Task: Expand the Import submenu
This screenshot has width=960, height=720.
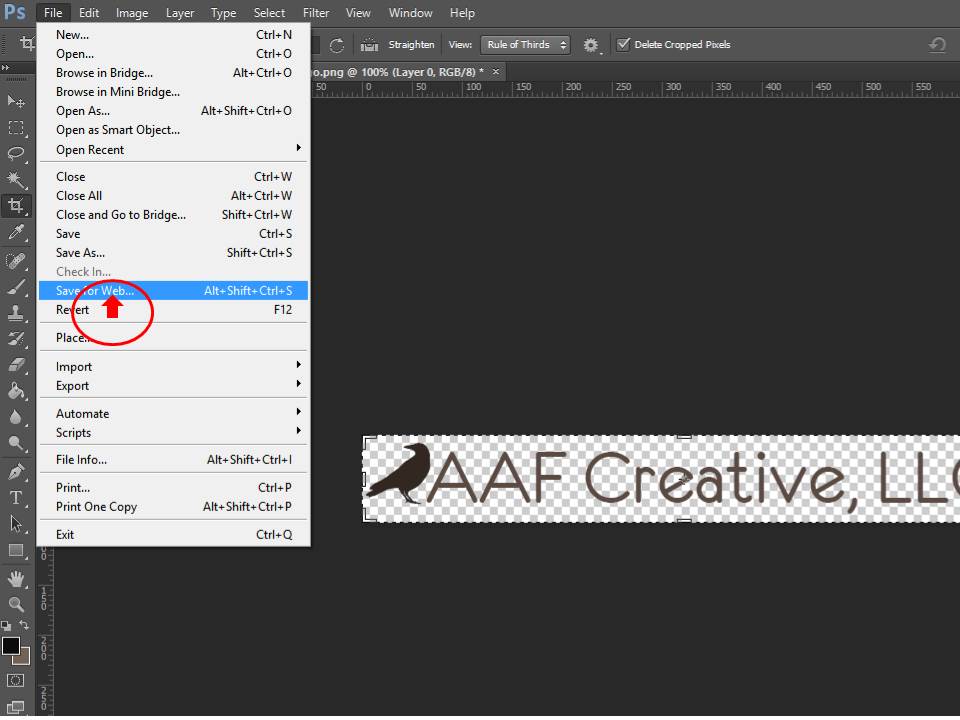Action: [173, 367]
